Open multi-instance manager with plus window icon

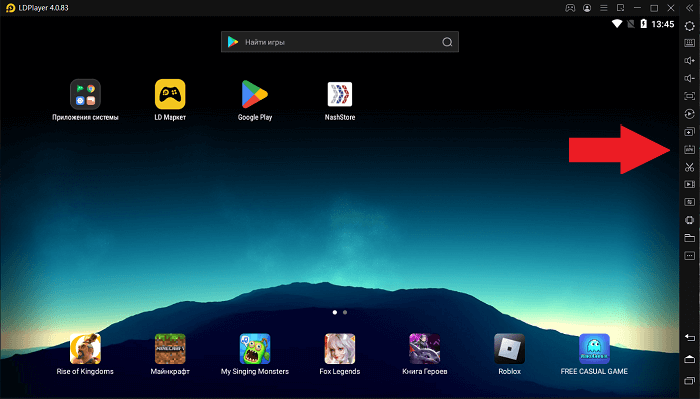click(689, 132)
